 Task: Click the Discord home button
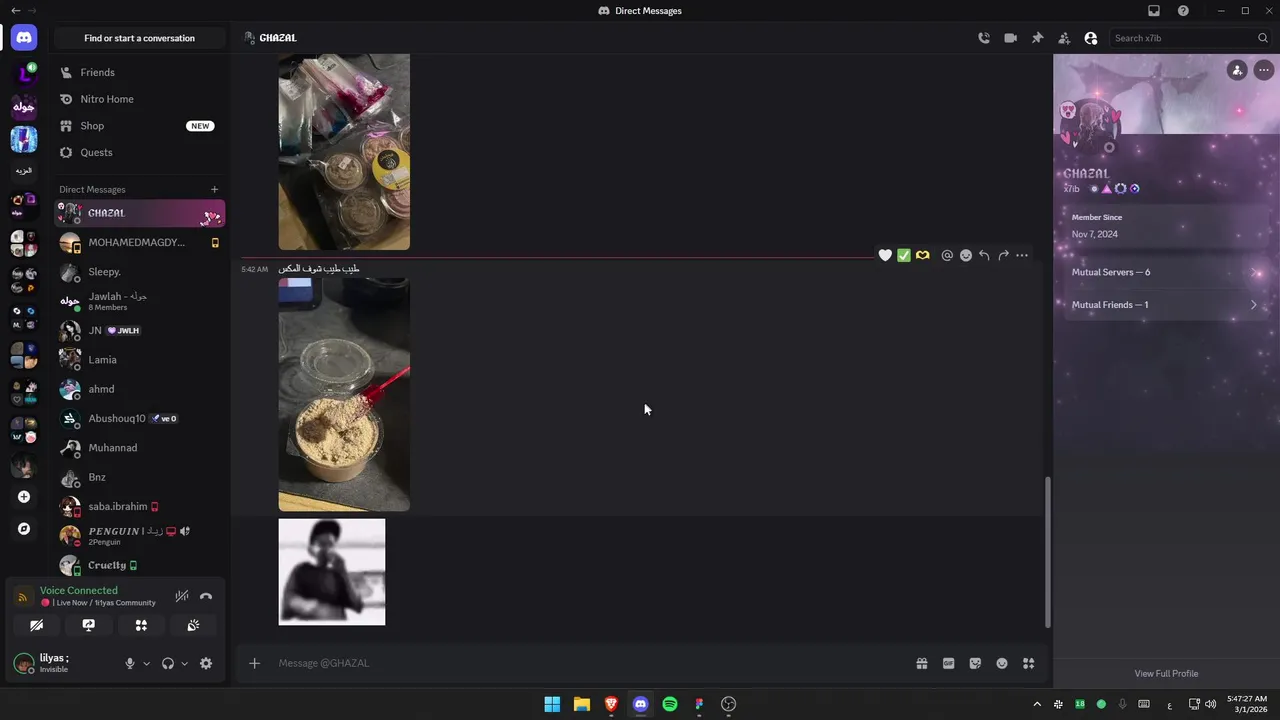24,38
